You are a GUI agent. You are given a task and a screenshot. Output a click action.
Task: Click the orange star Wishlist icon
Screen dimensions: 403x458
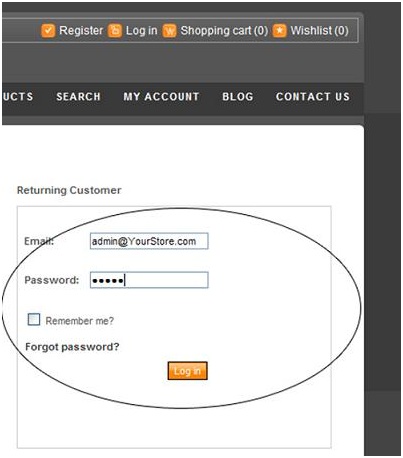279,31
